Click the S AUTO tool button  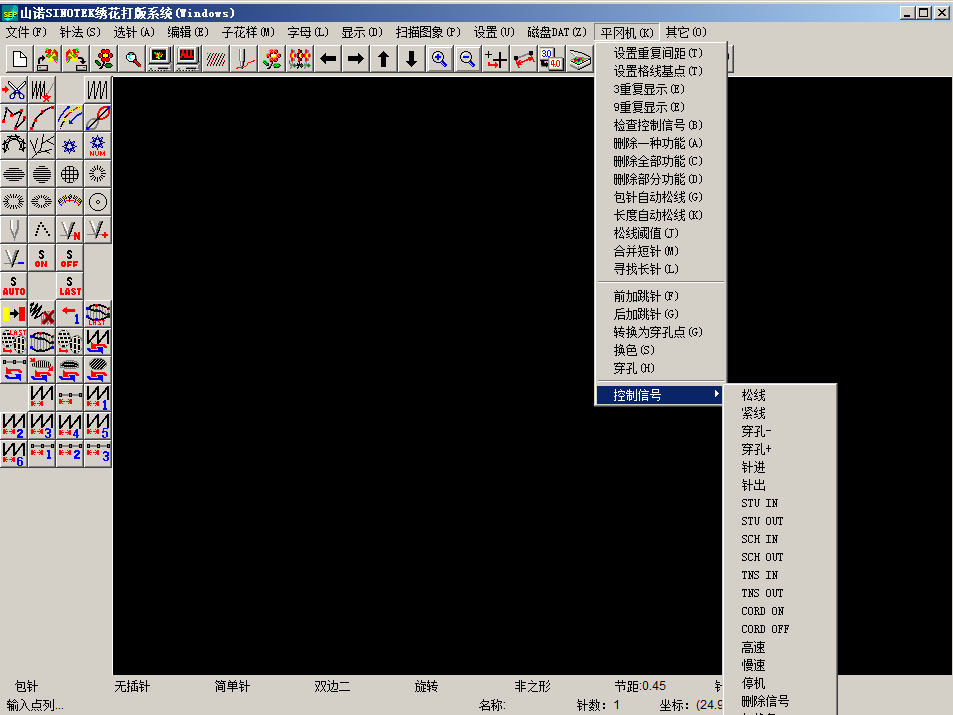14,286
